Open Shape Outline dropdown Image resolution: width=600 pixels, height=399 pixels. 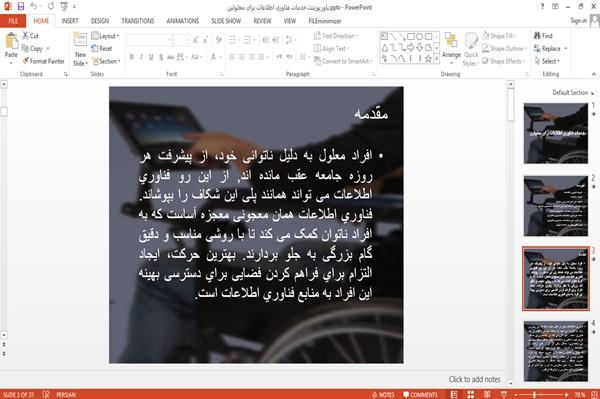click(505, 48)
